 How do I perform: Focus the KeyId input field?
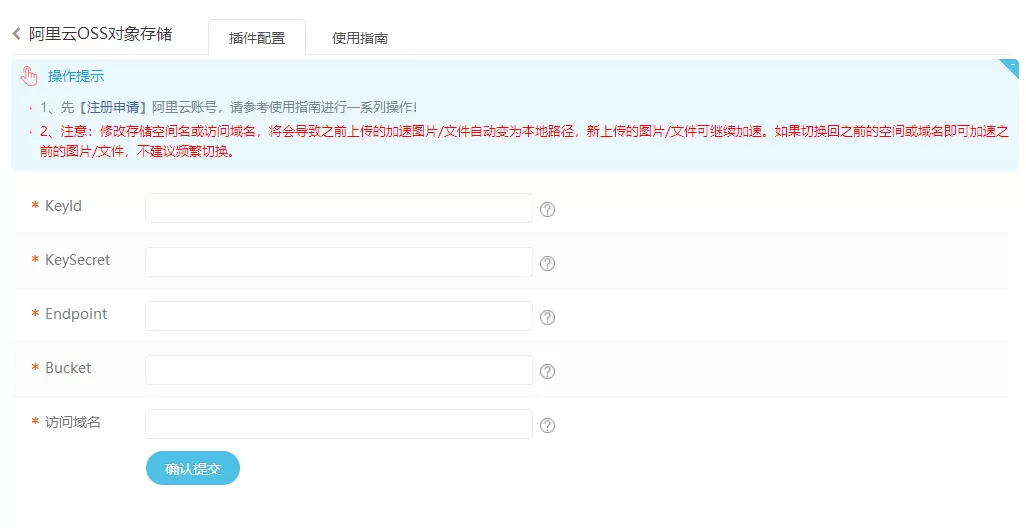click(339, 208)
